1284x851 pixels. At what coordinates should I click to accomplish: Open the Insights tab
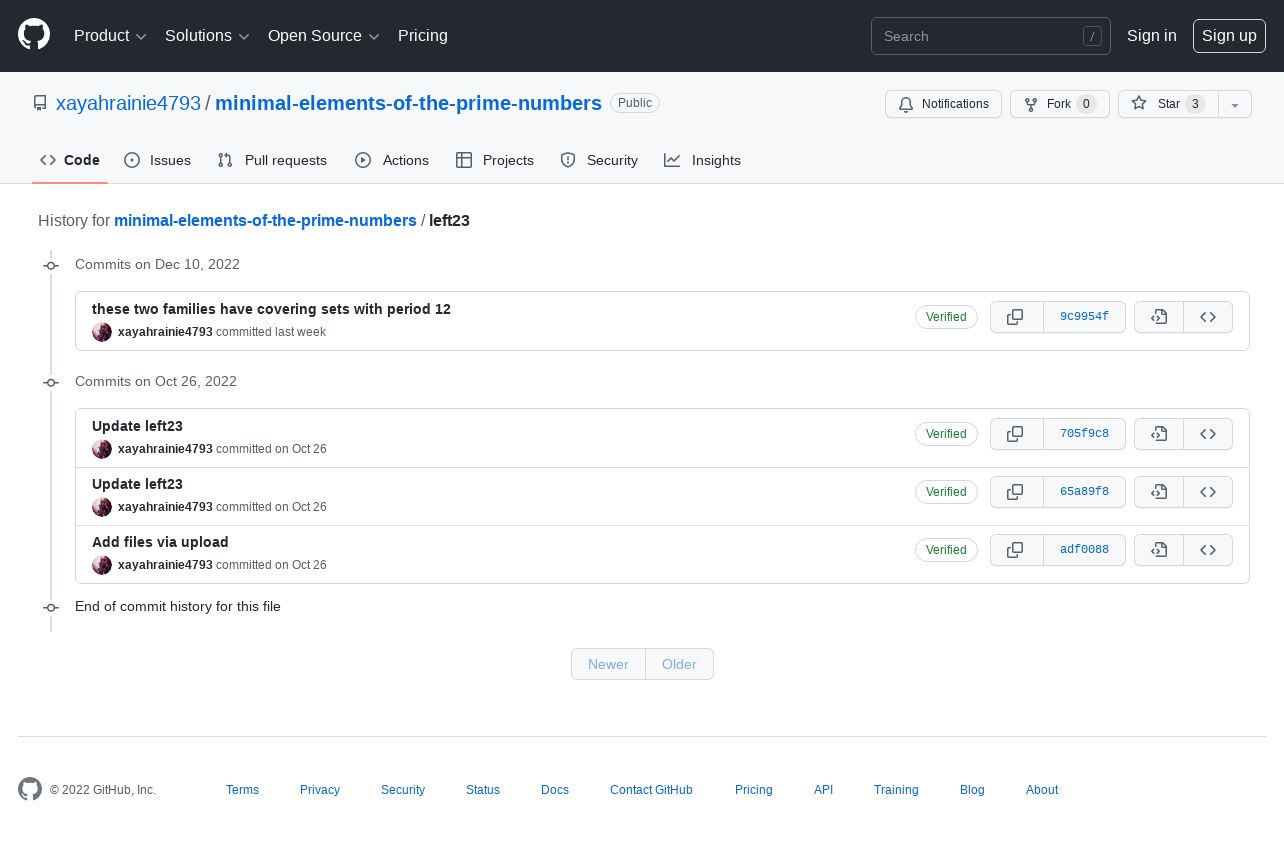tap(703, 160)
